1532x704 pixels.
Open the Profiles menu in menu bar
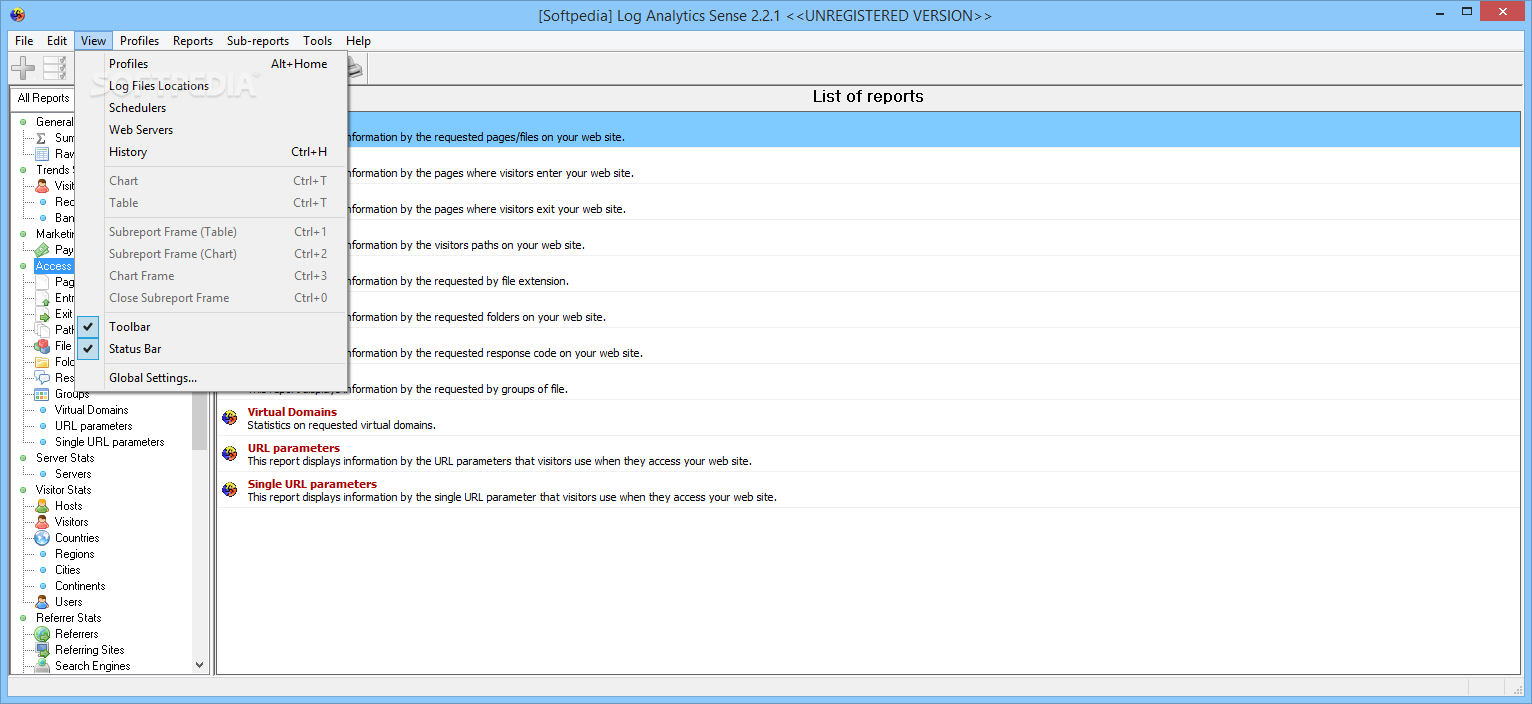(140, 41)
